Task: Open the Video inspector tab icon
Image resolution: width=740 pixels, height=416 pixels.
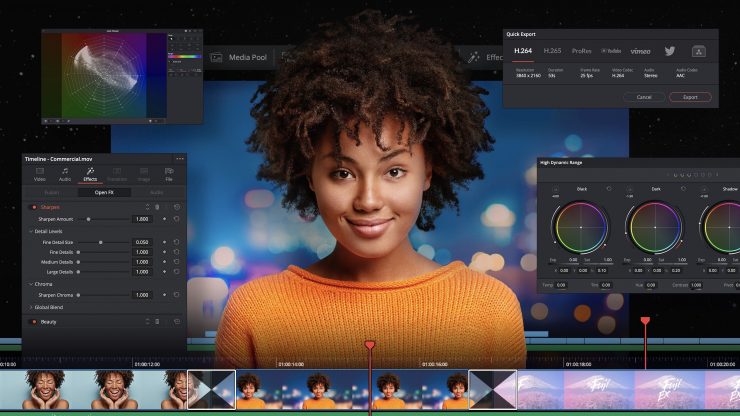Action: pos(40,174)
